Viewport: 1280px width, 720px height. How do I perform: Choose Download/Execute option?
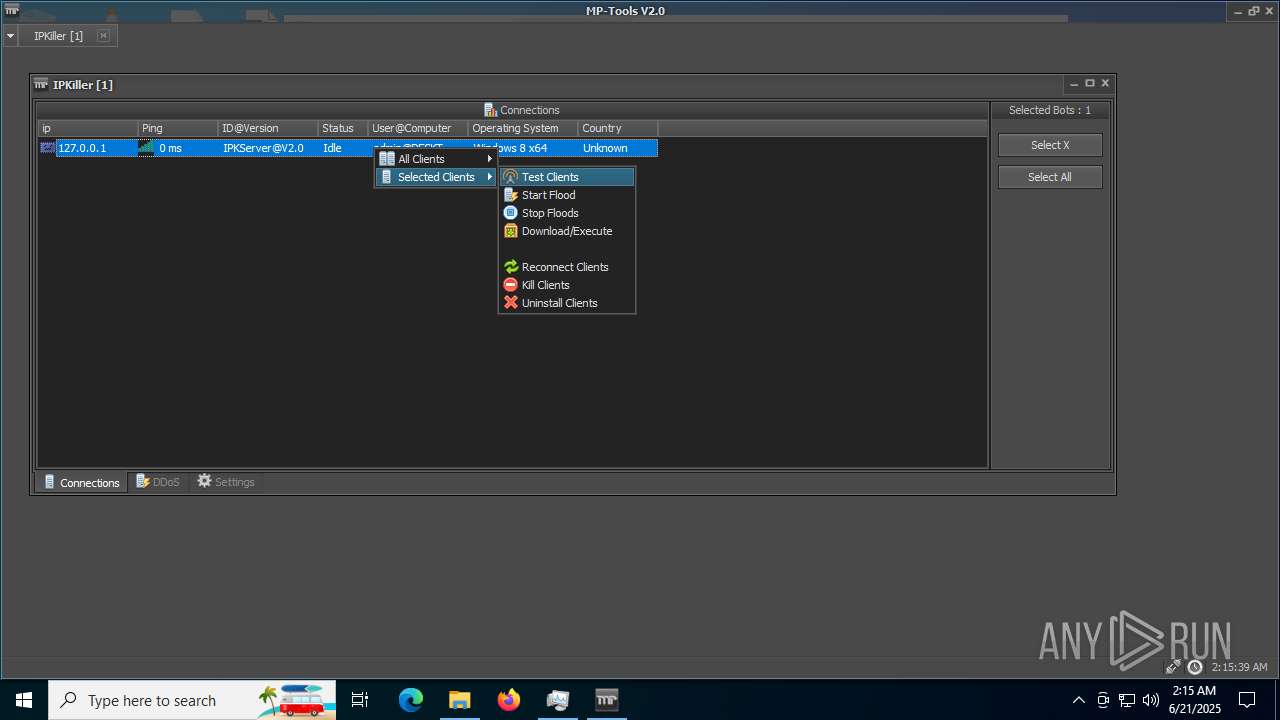pyautogui.click(x=567, y=231)
